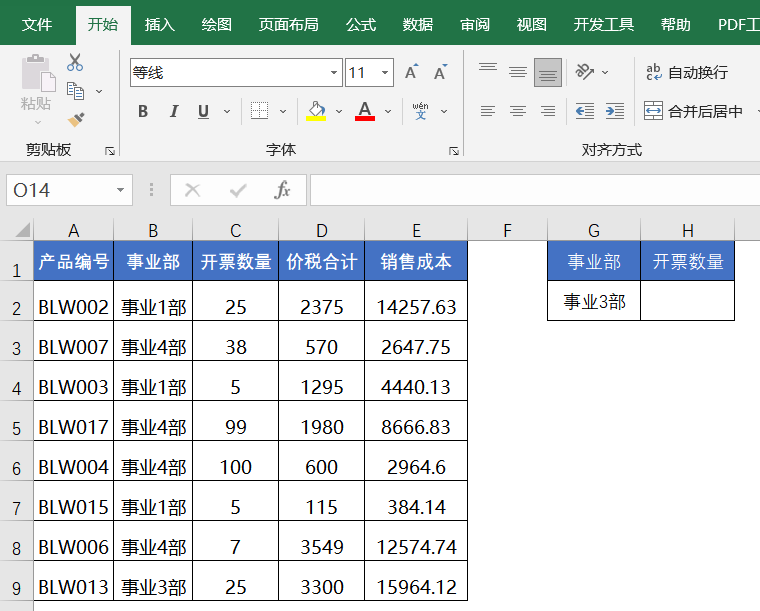Screen dimensions: 760x611
Task: Click the Cut scissors icon
Action: (x=75, y=63)
